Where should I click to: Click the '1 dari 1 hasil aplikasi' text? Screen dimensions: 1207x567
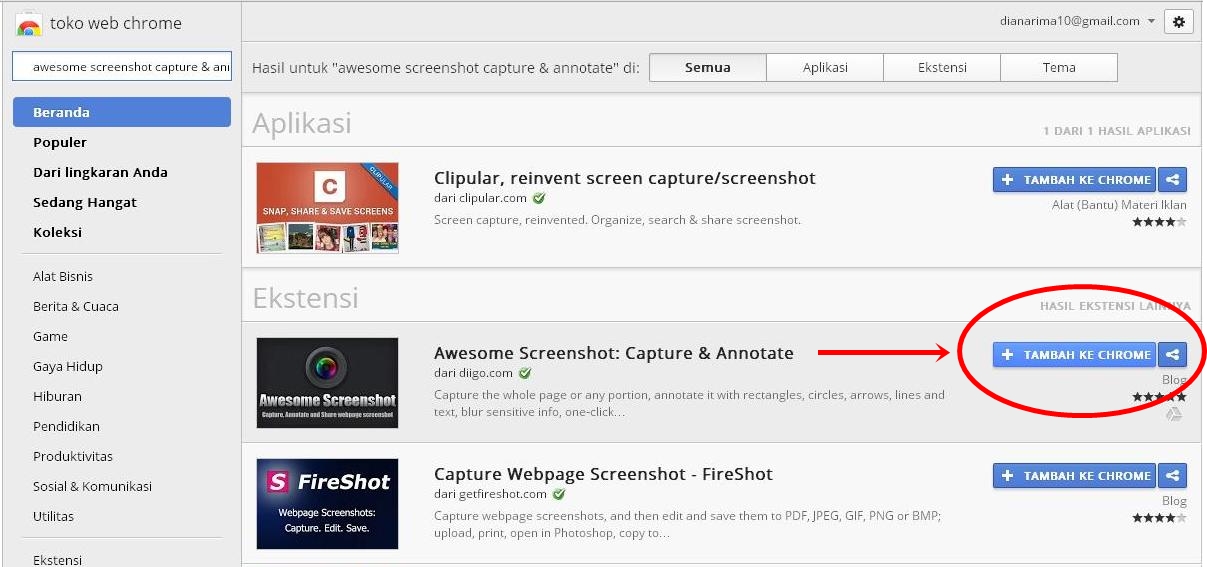(x=1117, y=131)
